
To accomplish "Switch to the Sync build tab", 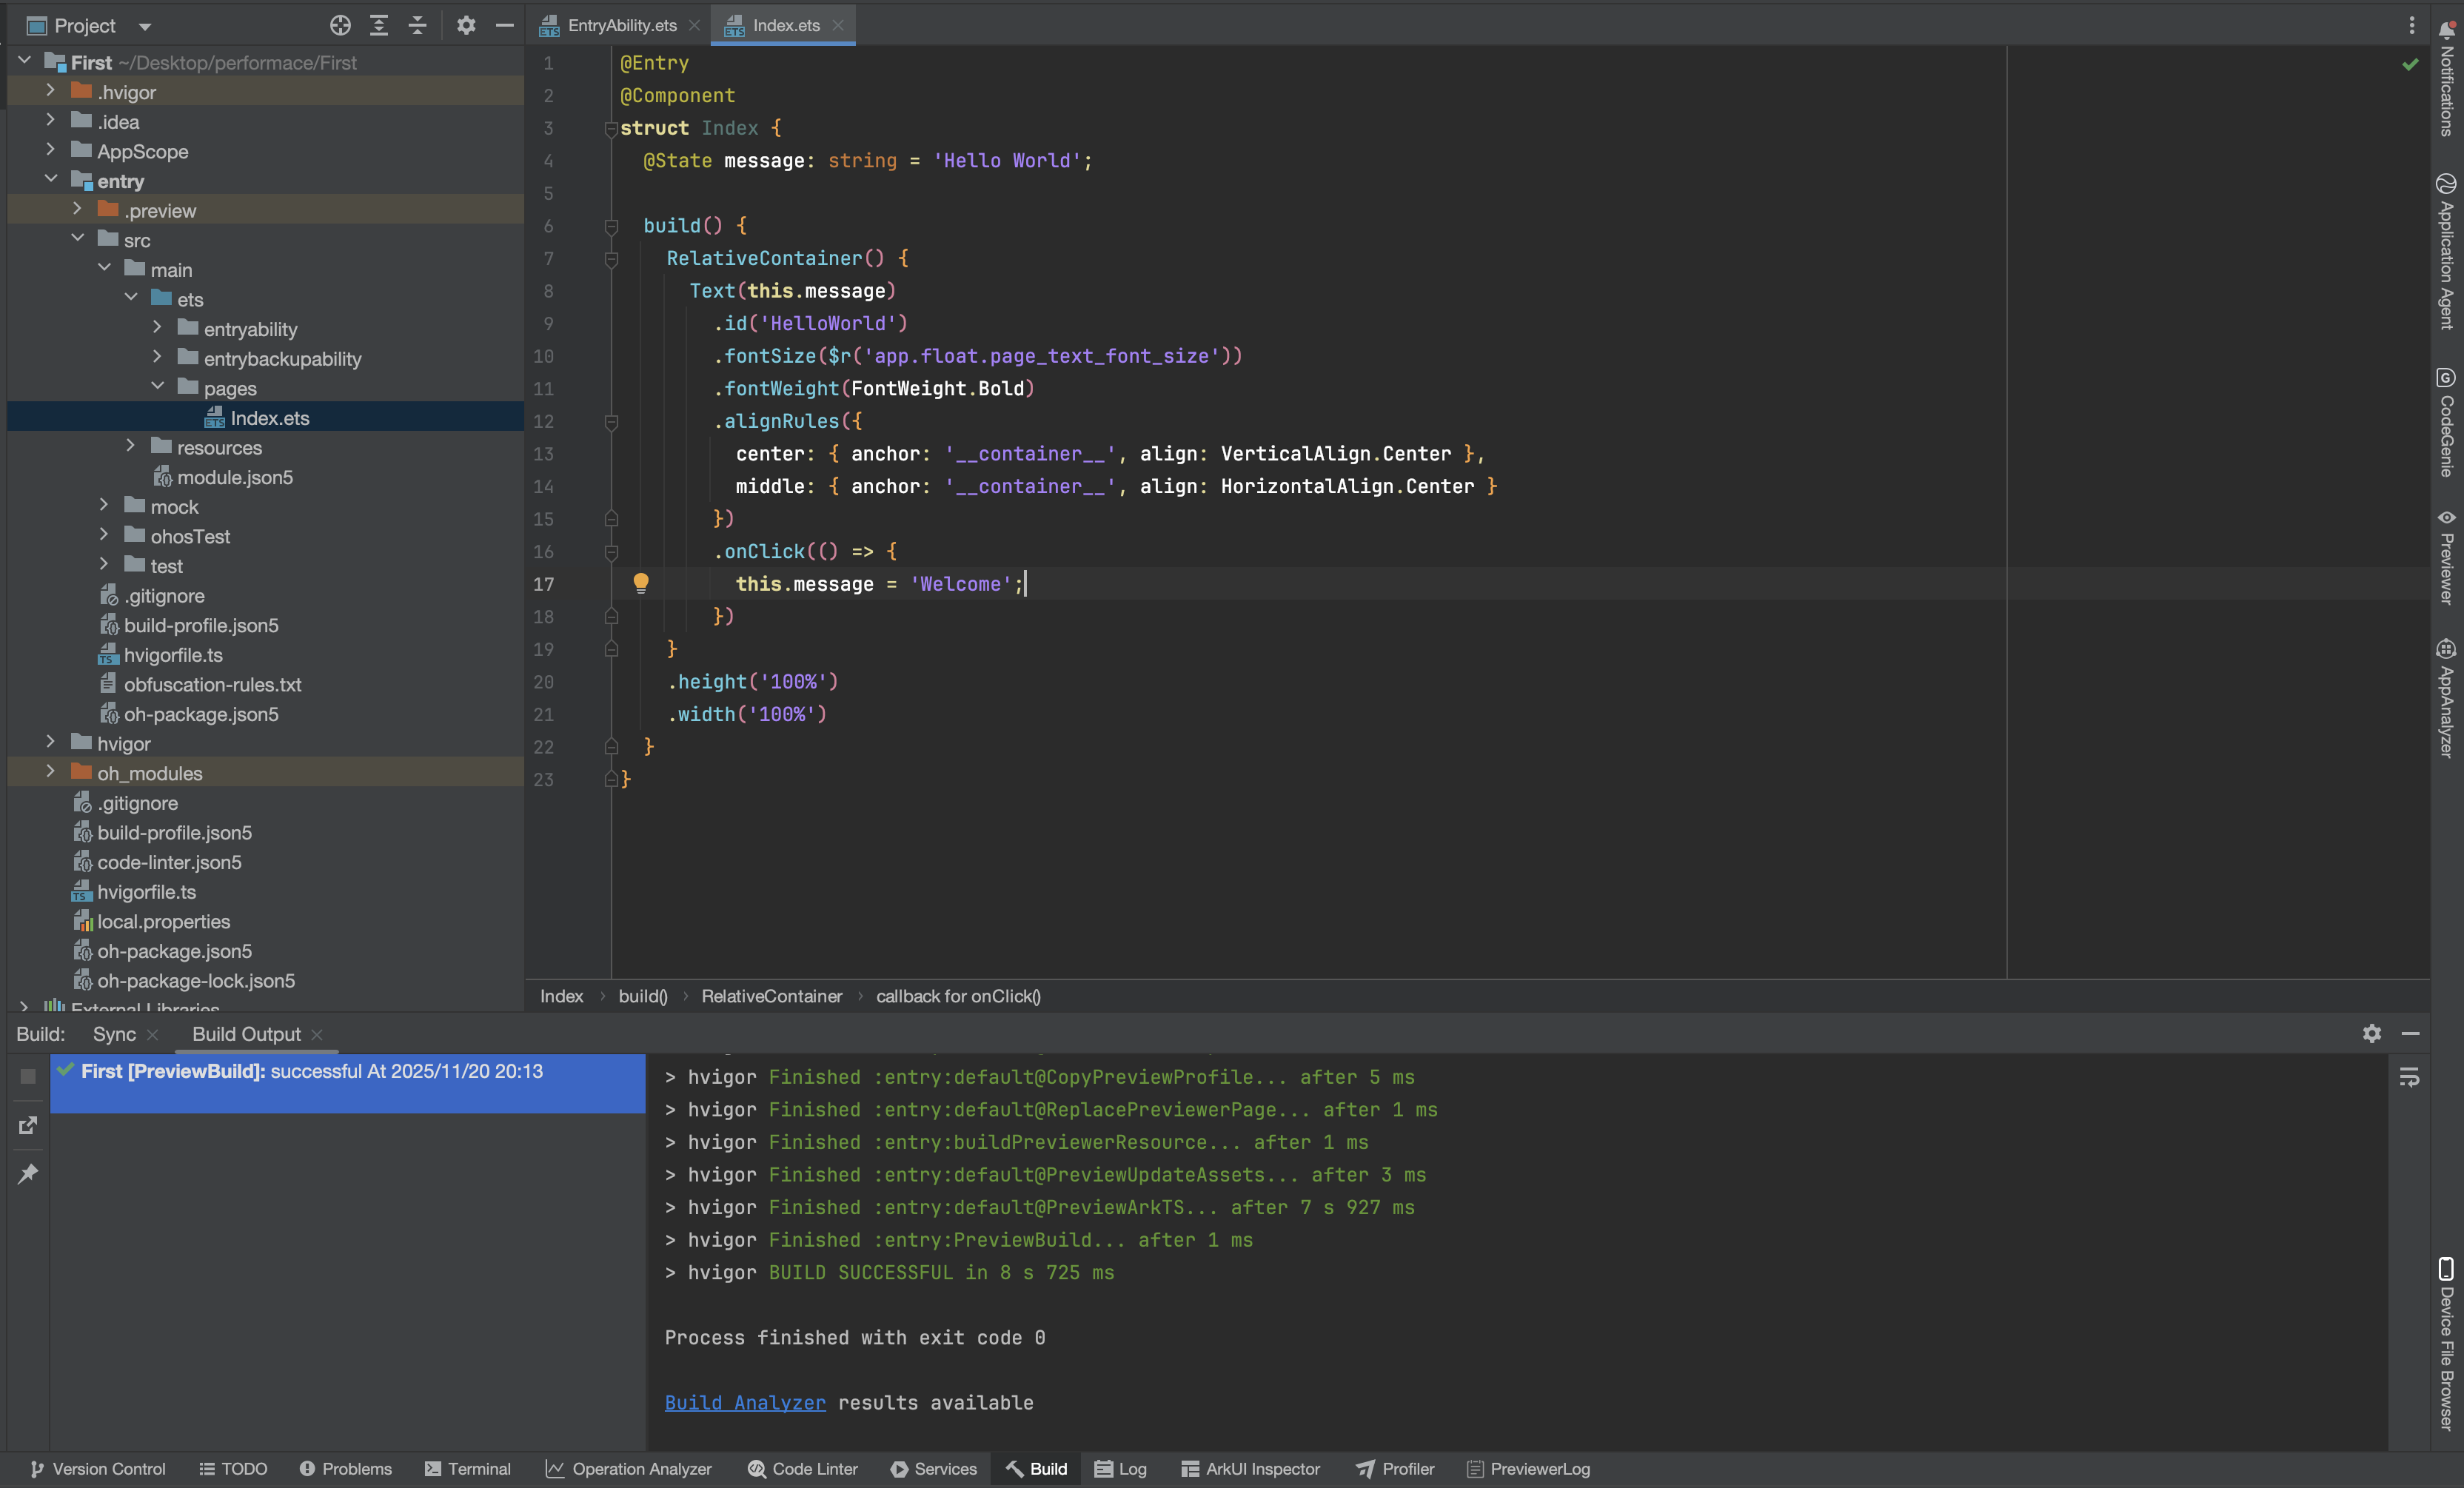I will 114,1034.
